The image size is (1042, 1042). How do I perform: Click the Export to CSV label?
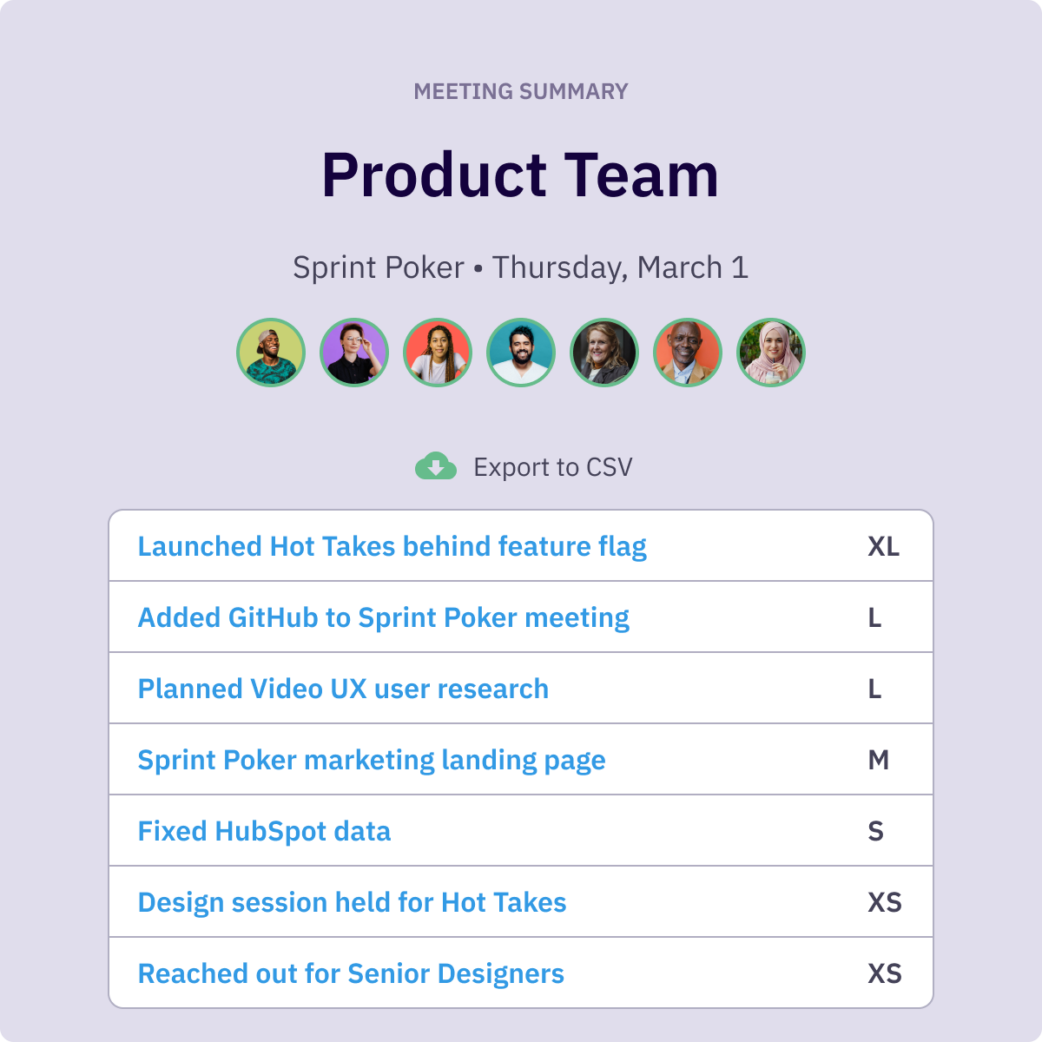point(552,467)
